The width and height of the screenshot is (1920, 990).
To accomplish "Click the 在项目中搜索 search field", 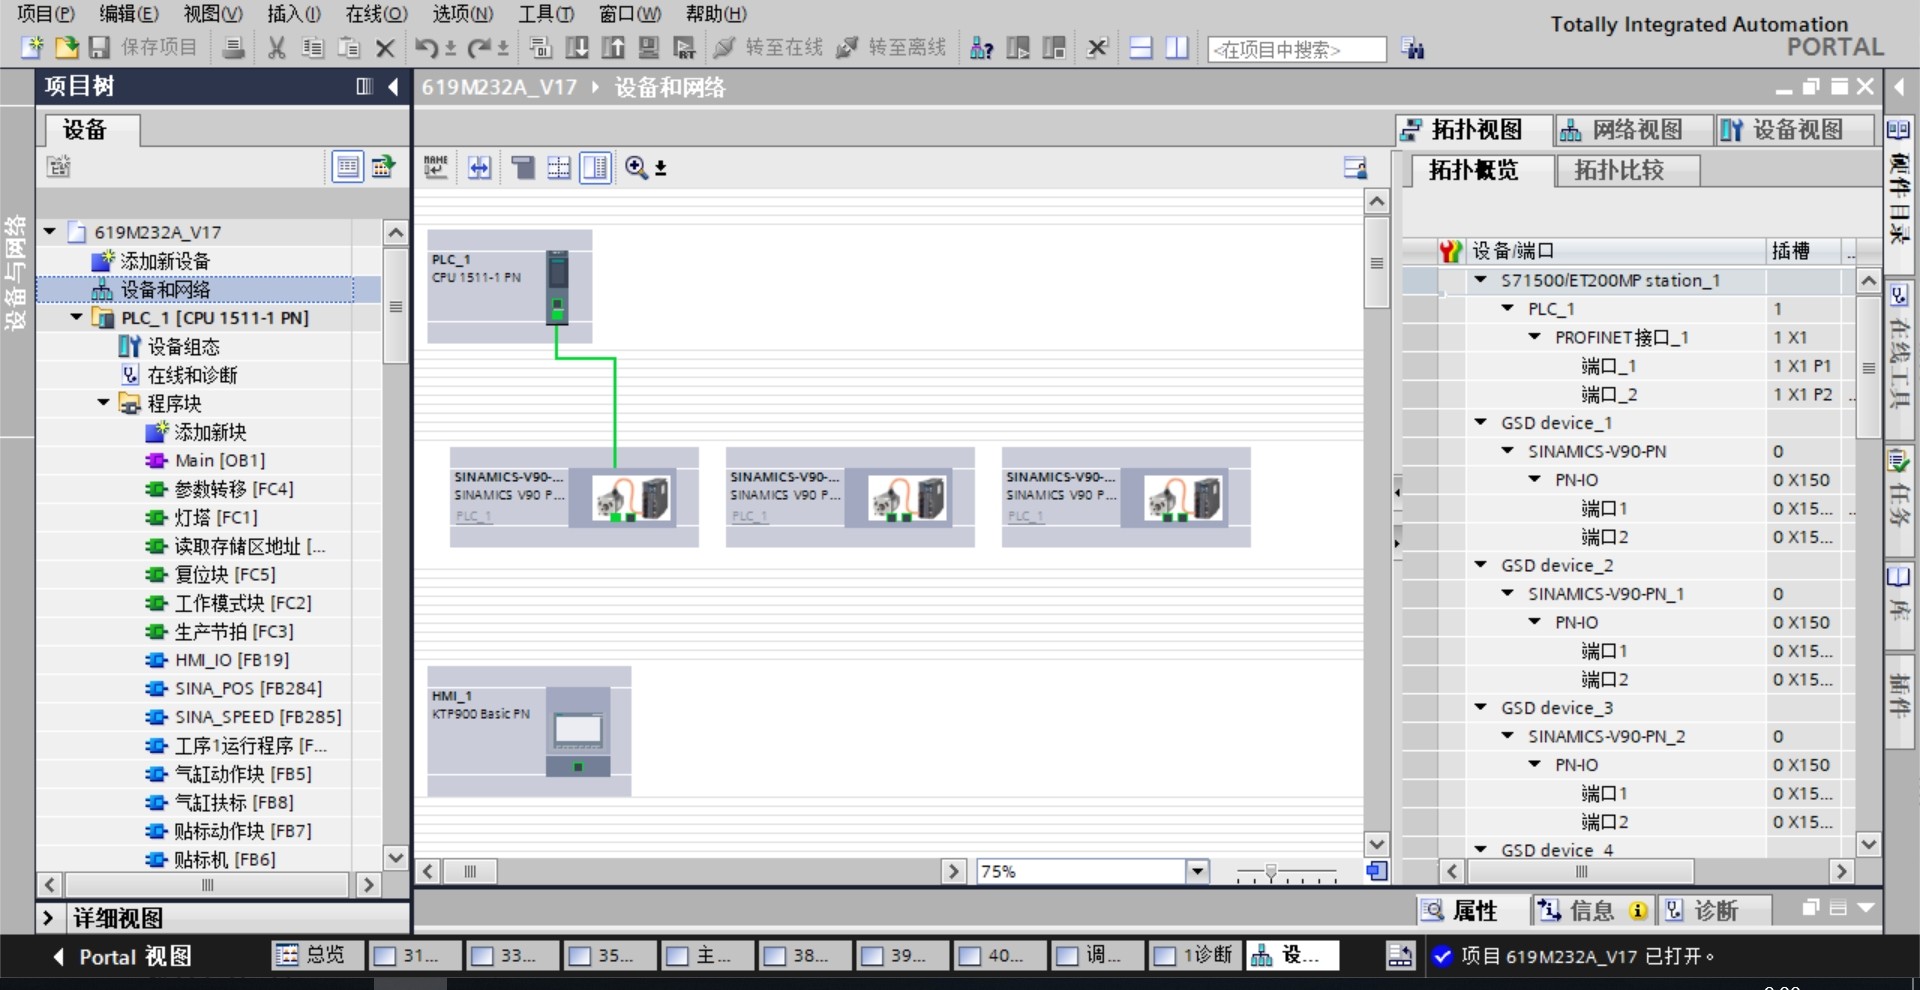I will (x=1297, y=49).
